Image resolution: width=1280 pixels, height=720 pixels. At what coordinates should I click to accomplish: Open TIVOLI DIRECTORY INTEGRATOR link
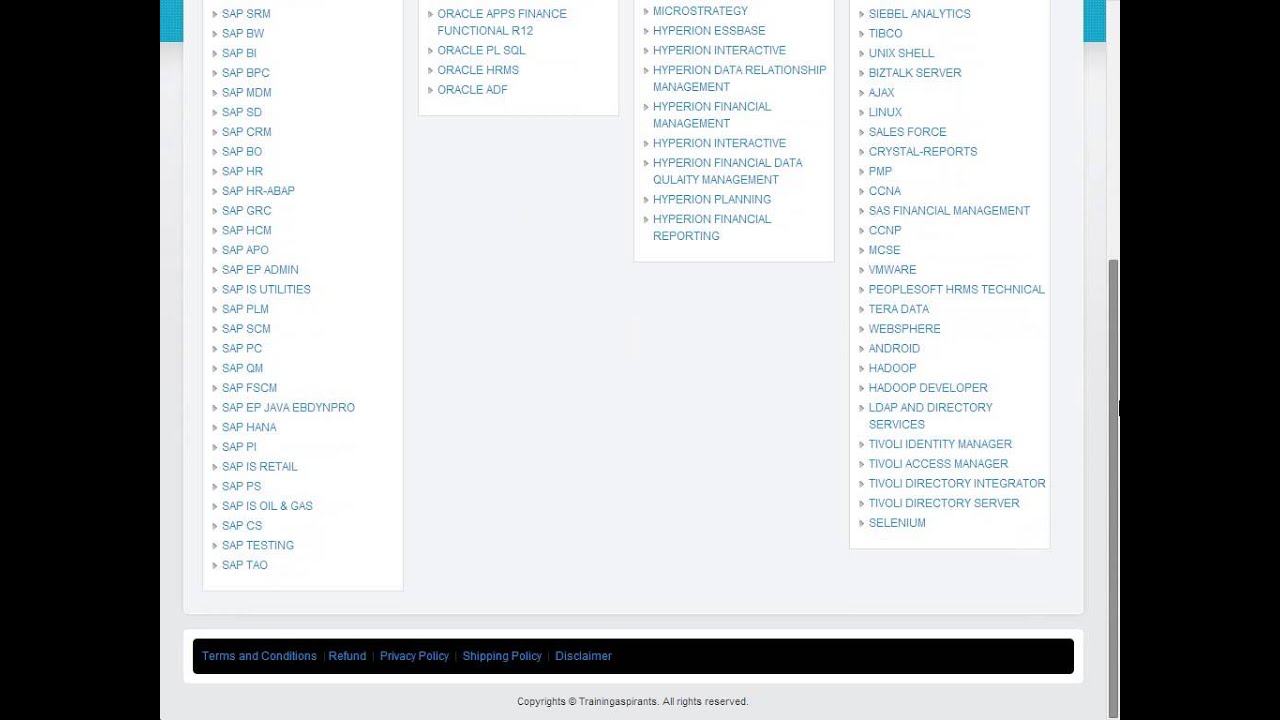pyautogui.click(x=957, y=484)
